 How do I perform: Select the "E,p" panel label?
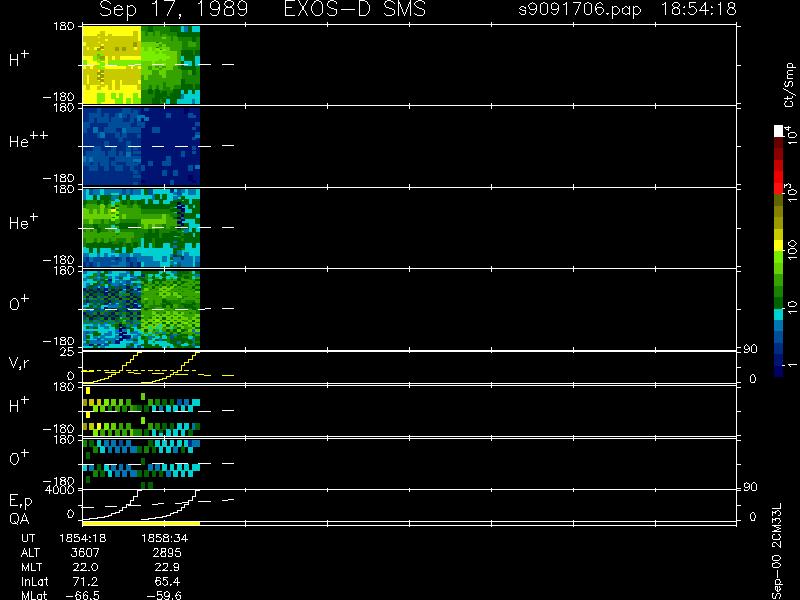(x=20, y=502)
